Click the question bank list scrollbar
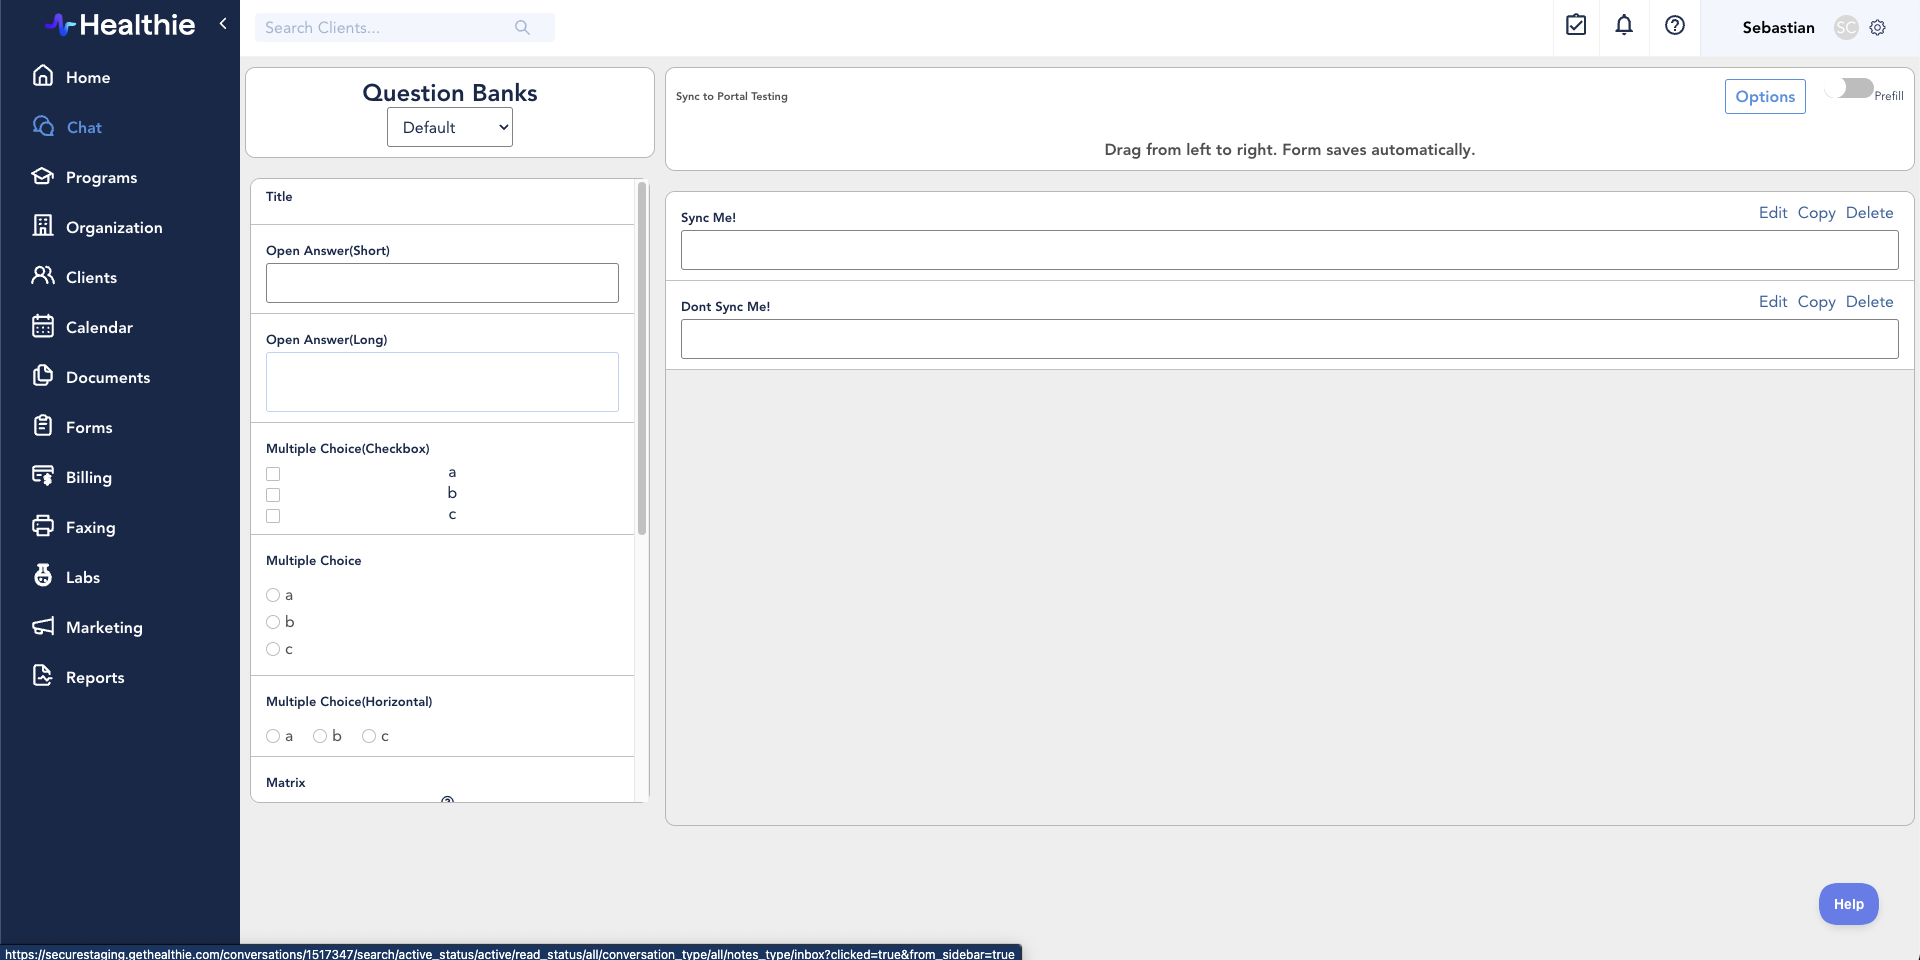Image resolution: width=1920 pixels, height=960 pixels. (x=642, y=358)
